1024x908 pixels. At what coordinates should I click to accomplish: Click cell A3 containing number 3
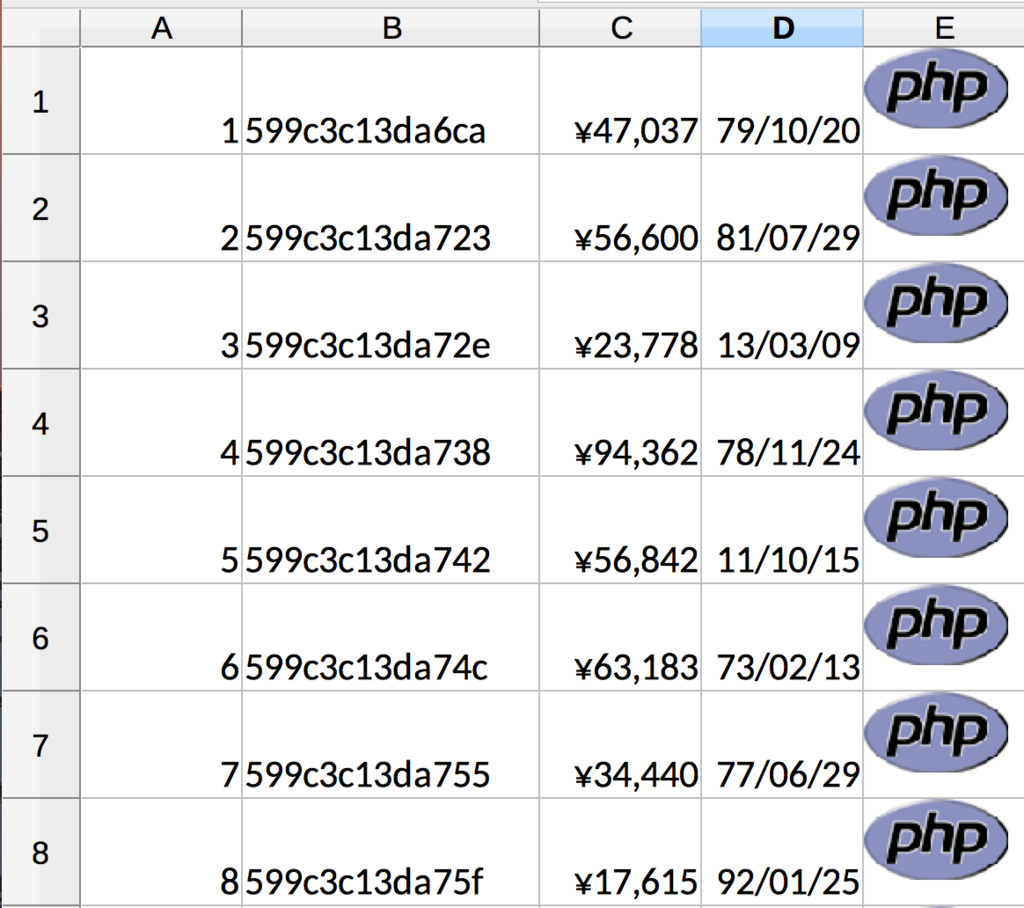(161, 316)
